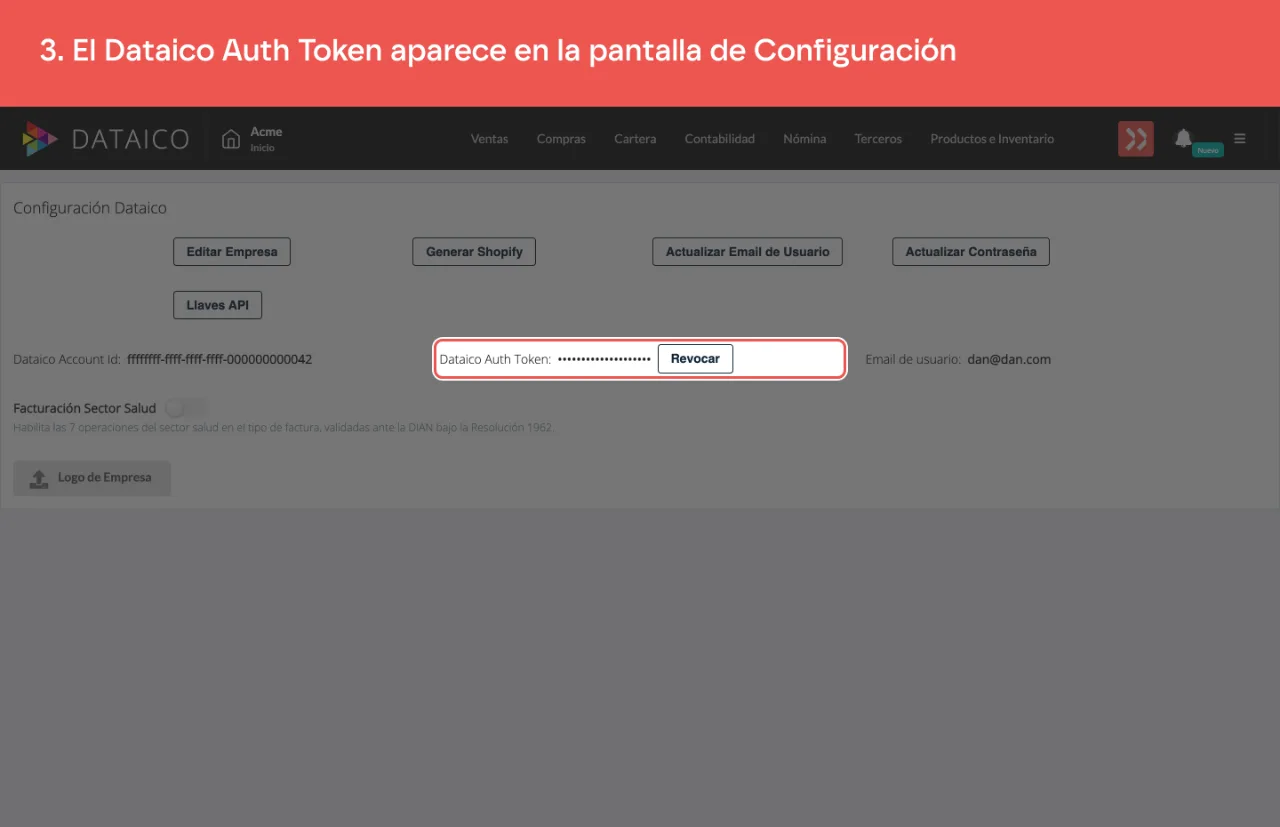Open Productos e Inventario menu

(x=992, y=139)
